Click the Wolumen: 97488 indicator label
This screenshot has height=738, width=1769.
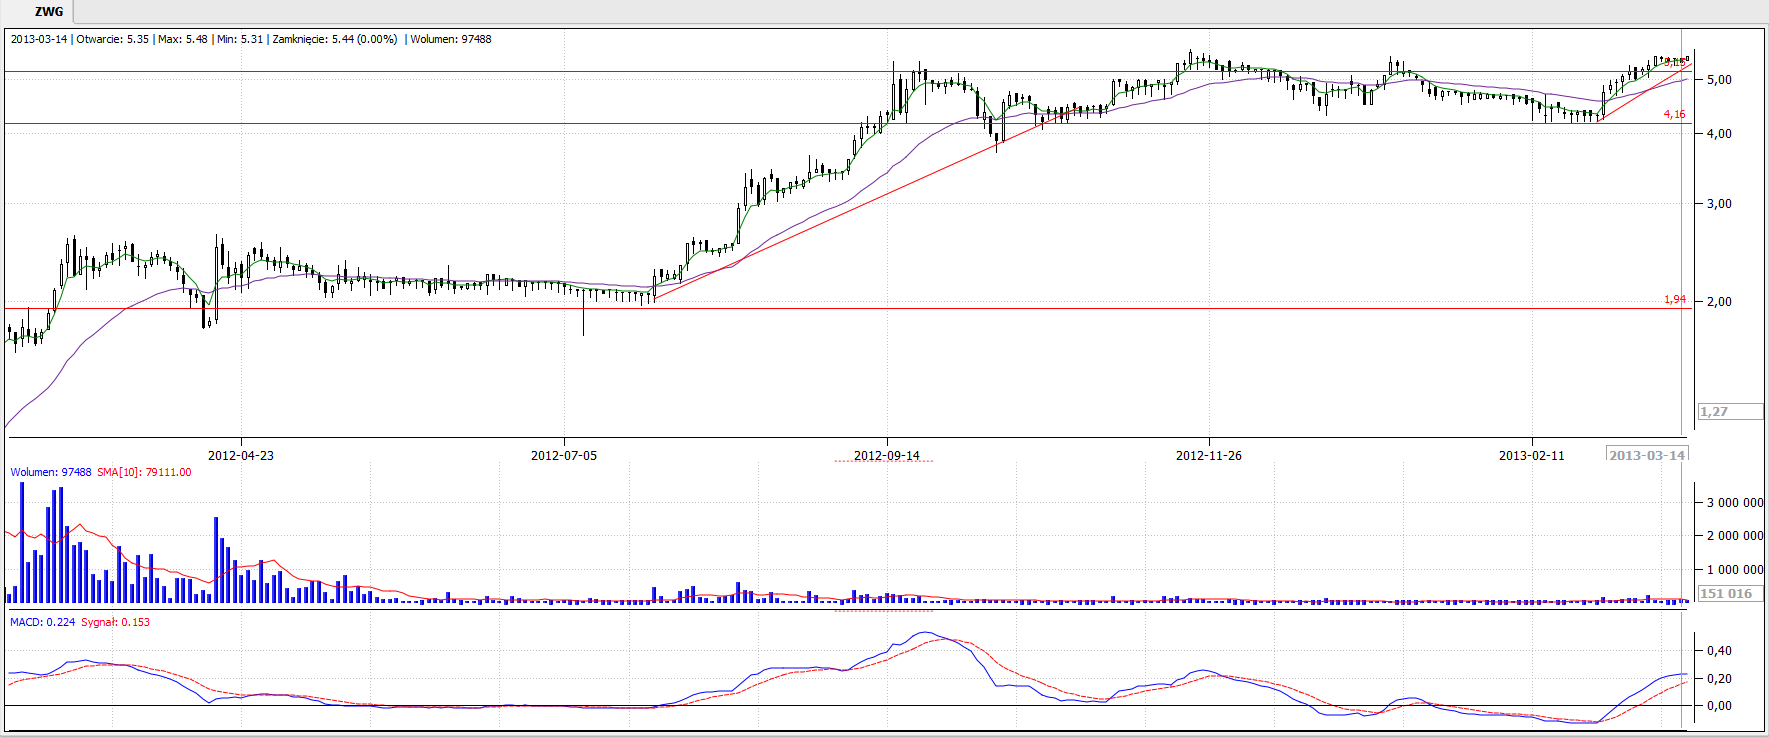click(x=50, y=472)
